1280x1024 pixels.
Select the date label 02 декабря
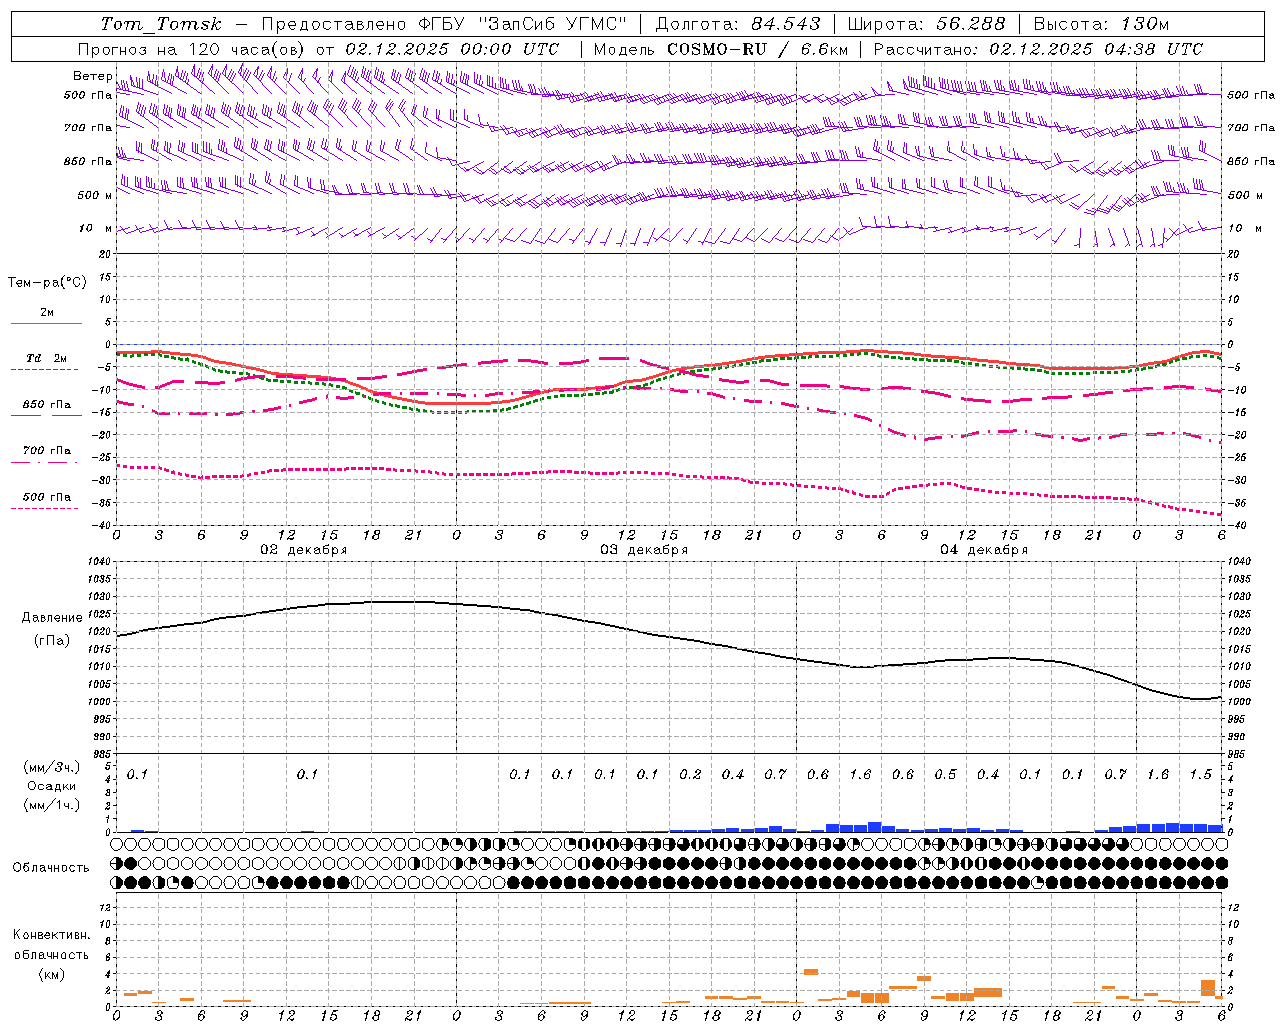(304, 550)
